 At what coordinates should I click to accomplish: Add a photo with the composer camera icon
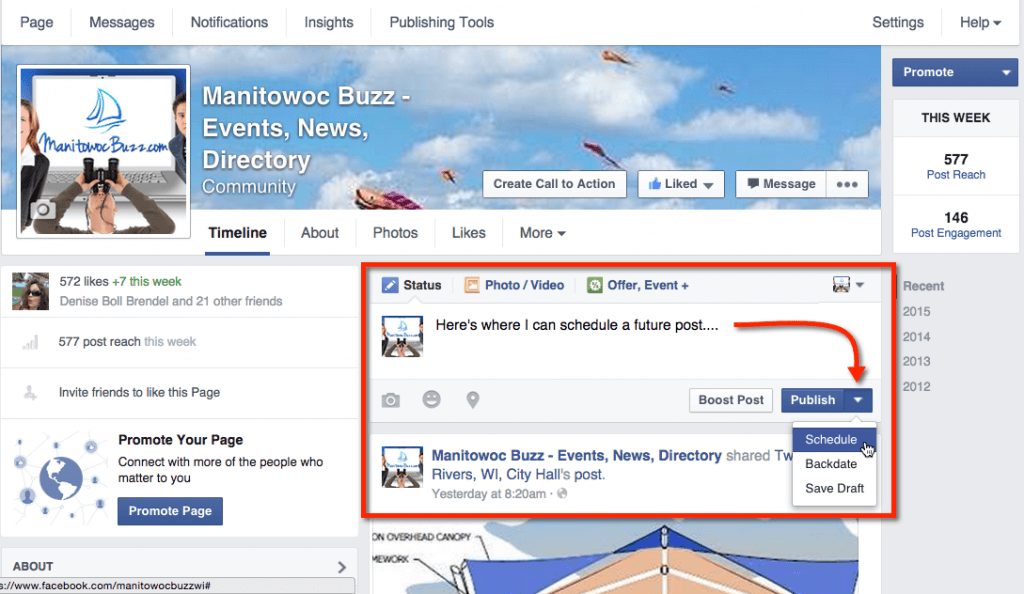391,400
